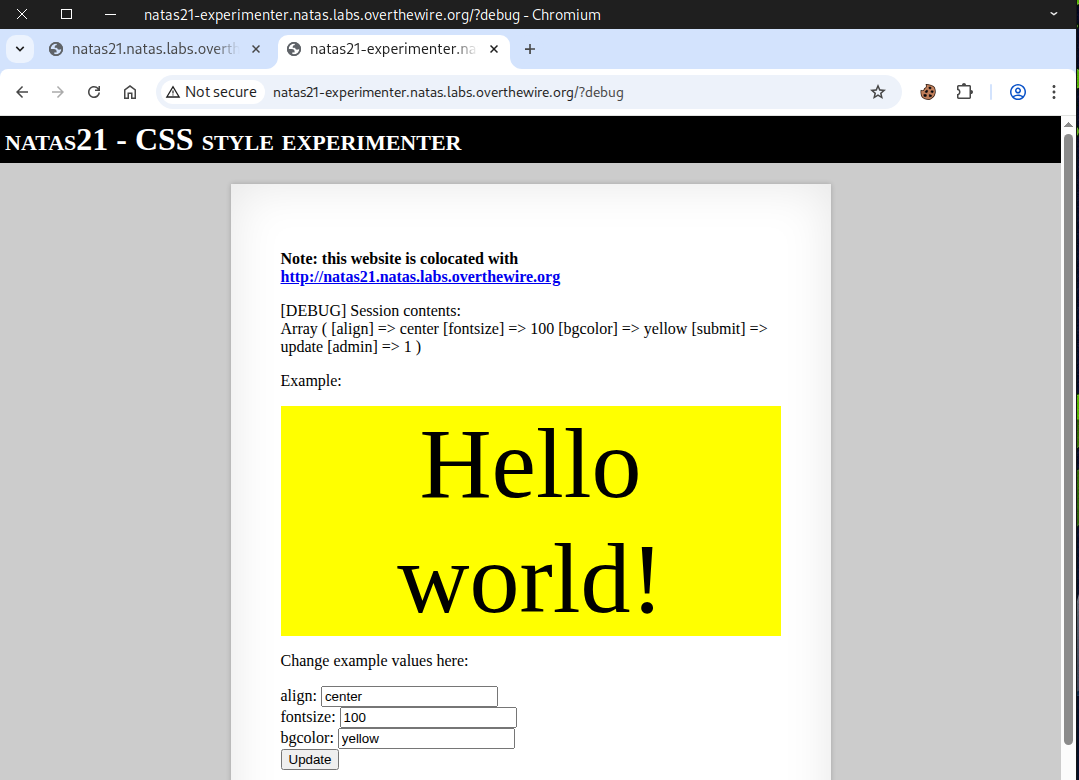Expand the tab search dropdown arrow
The height and width of the screenshot is (780, 1079).
point(19,49)
